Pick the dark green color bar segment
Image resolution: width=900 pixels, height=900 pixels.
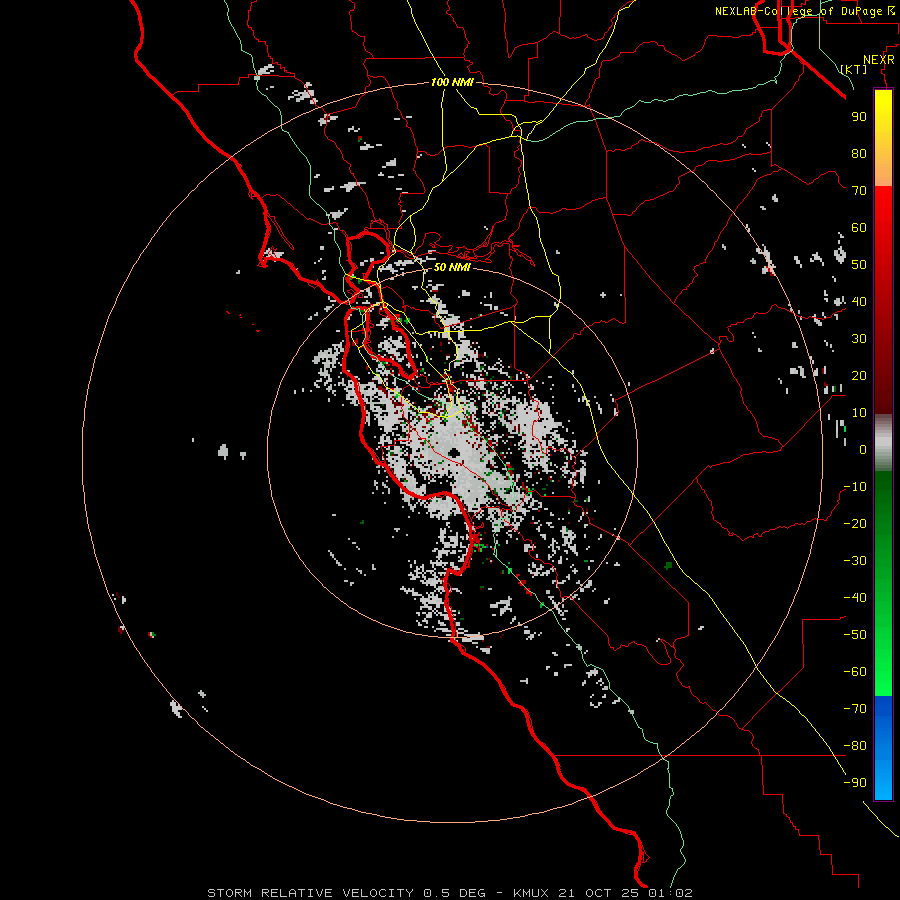(x=883, y=494)
